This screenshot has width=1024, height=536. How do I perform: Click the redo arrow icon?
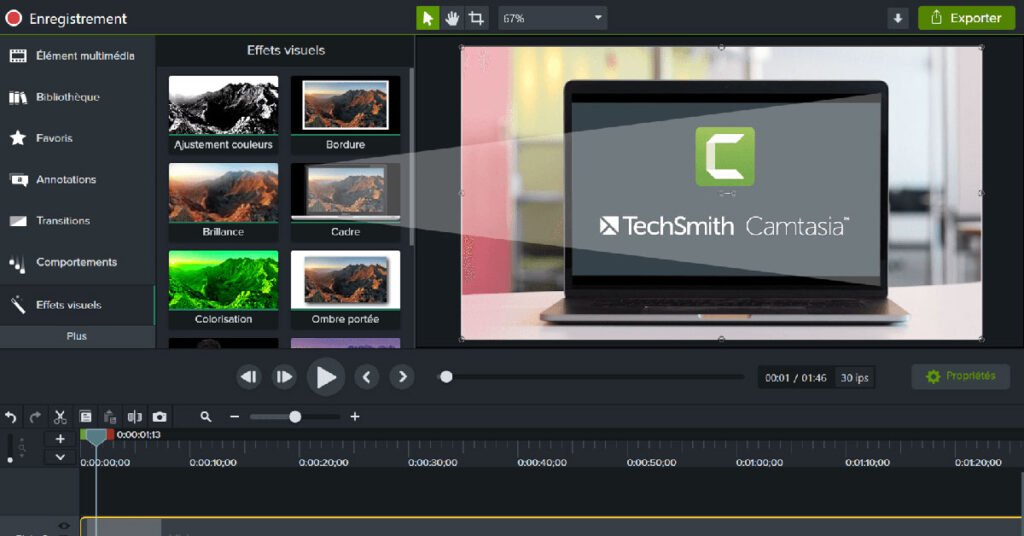click(x=35, y=417)
